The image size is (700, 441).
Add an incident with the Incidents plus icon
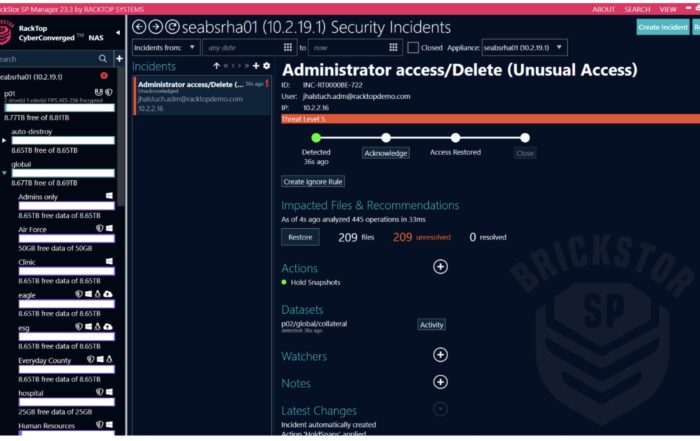[256, 66]
